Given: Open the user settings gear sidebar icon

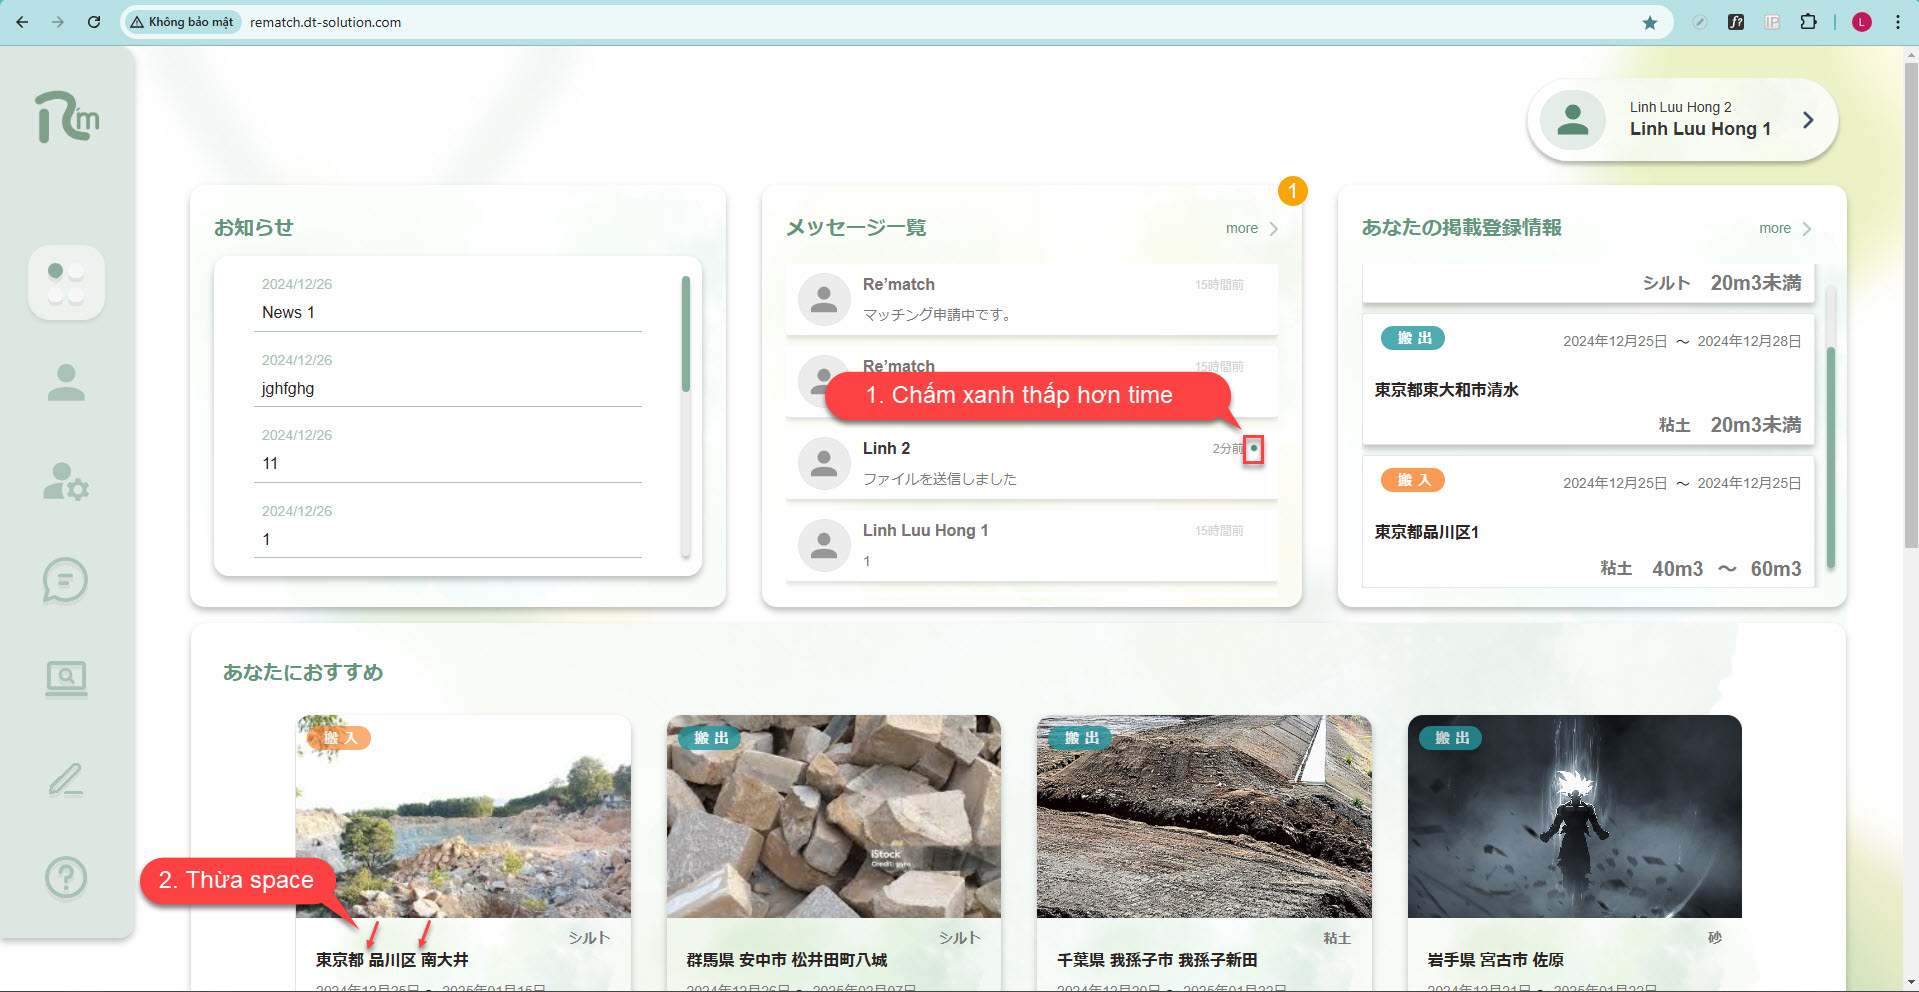Looking at the screenshot, I should 66,482.
